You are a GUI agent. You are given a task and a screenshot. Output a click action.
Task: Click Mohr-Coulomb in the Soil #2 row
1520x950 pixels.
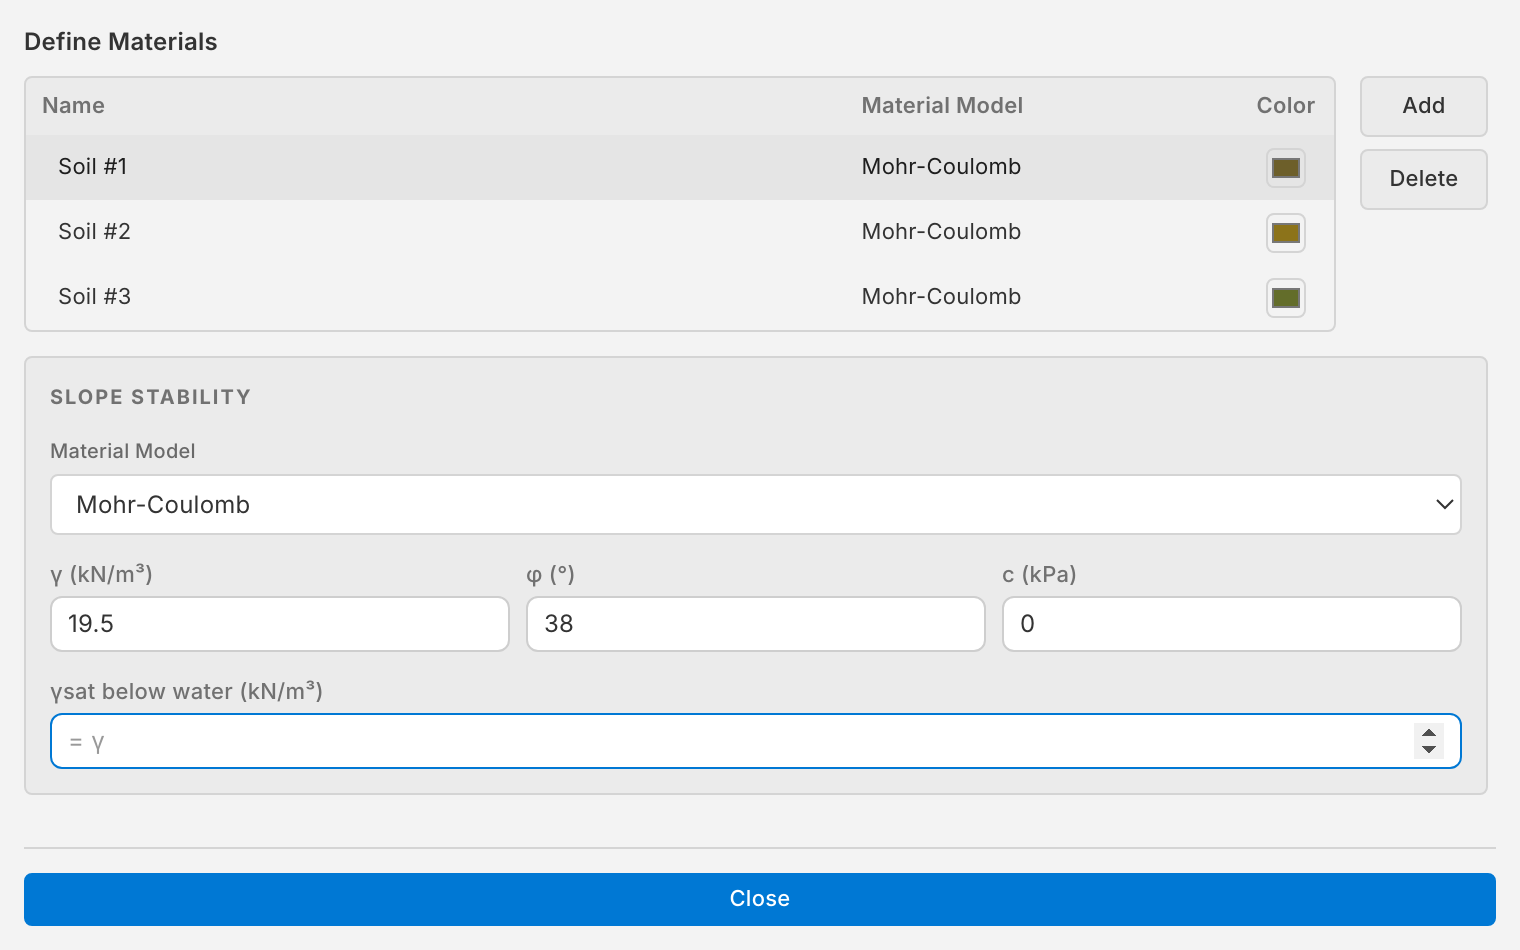click(941, 232)
